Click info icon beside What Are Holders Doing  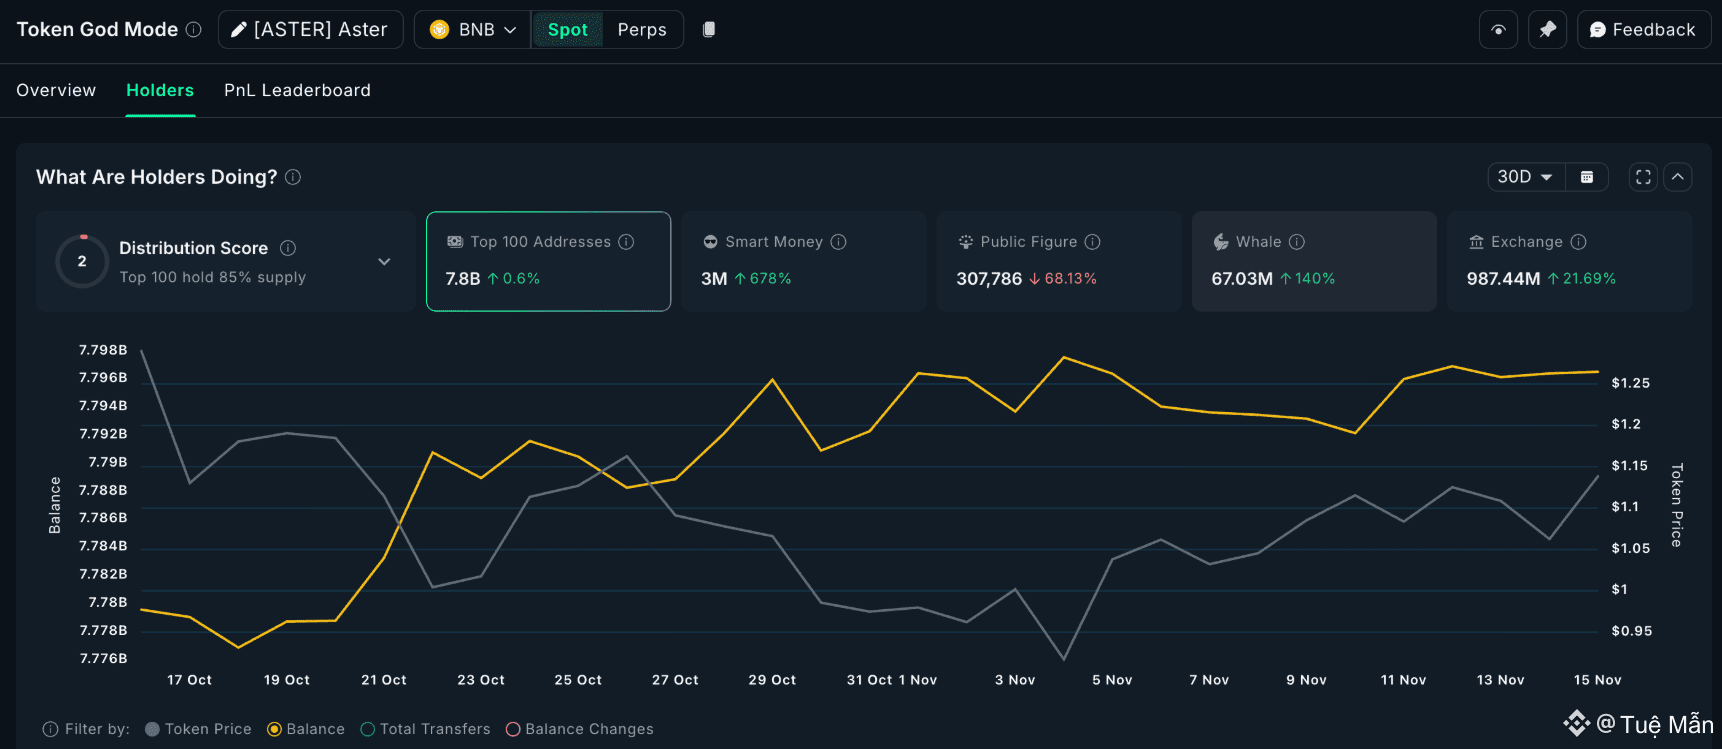[x=293, y=177]
